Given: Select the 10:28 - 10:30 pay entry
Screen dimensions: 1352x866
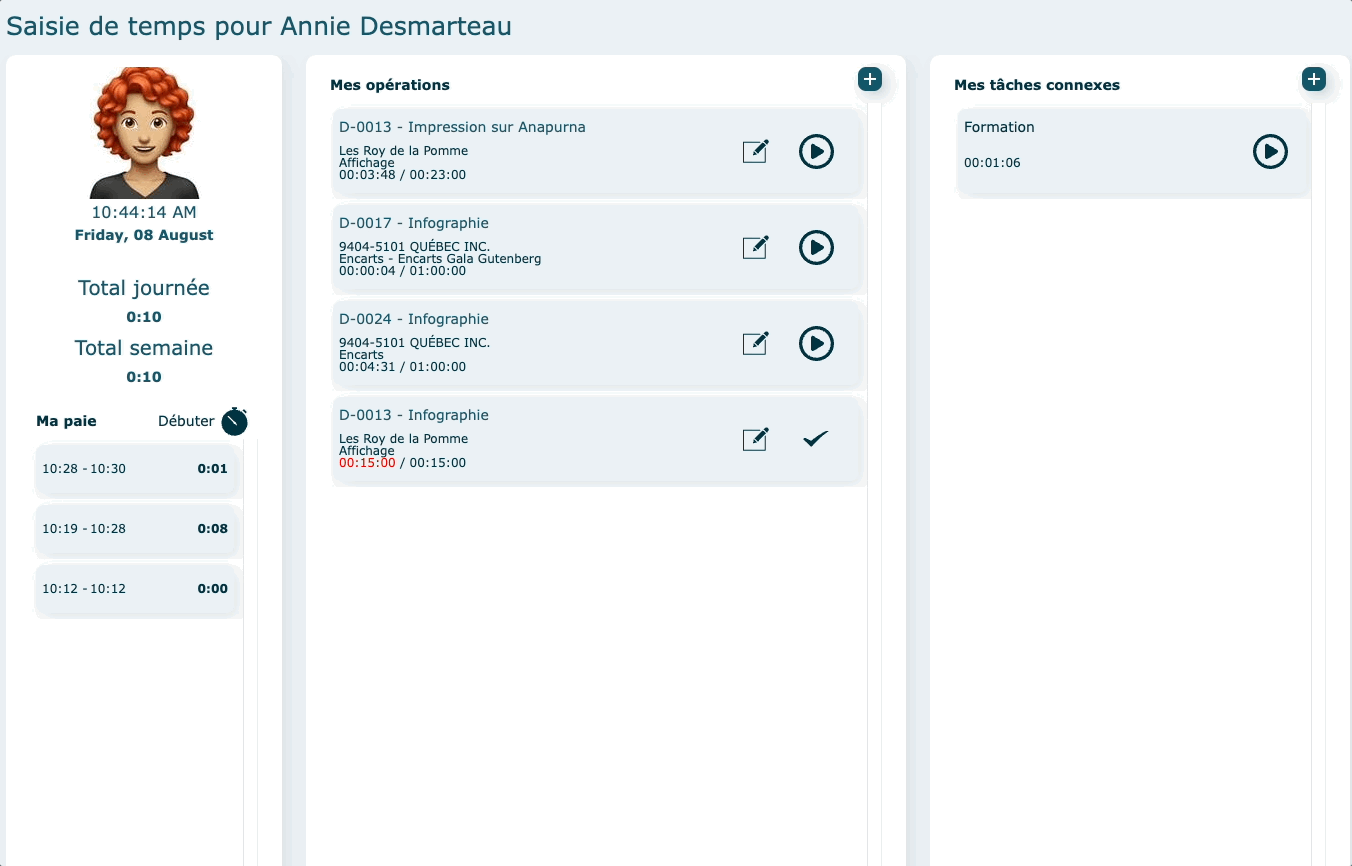Looking at the screenshot, I should (x=136, y=469).
